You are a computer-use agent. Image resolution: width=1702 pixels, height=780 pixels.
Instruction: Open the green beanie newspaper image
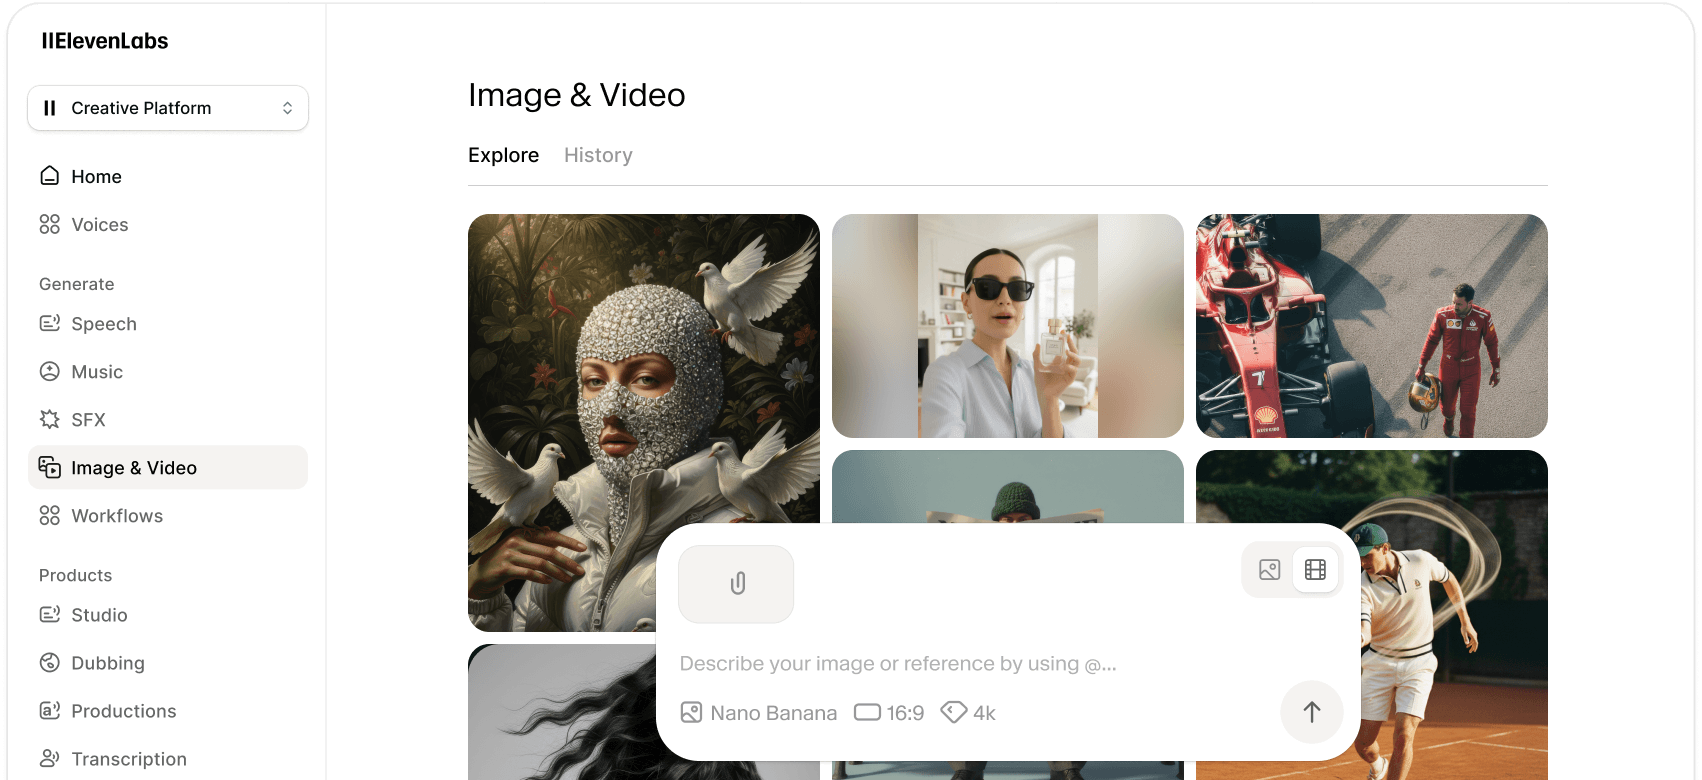point(1008,486)
